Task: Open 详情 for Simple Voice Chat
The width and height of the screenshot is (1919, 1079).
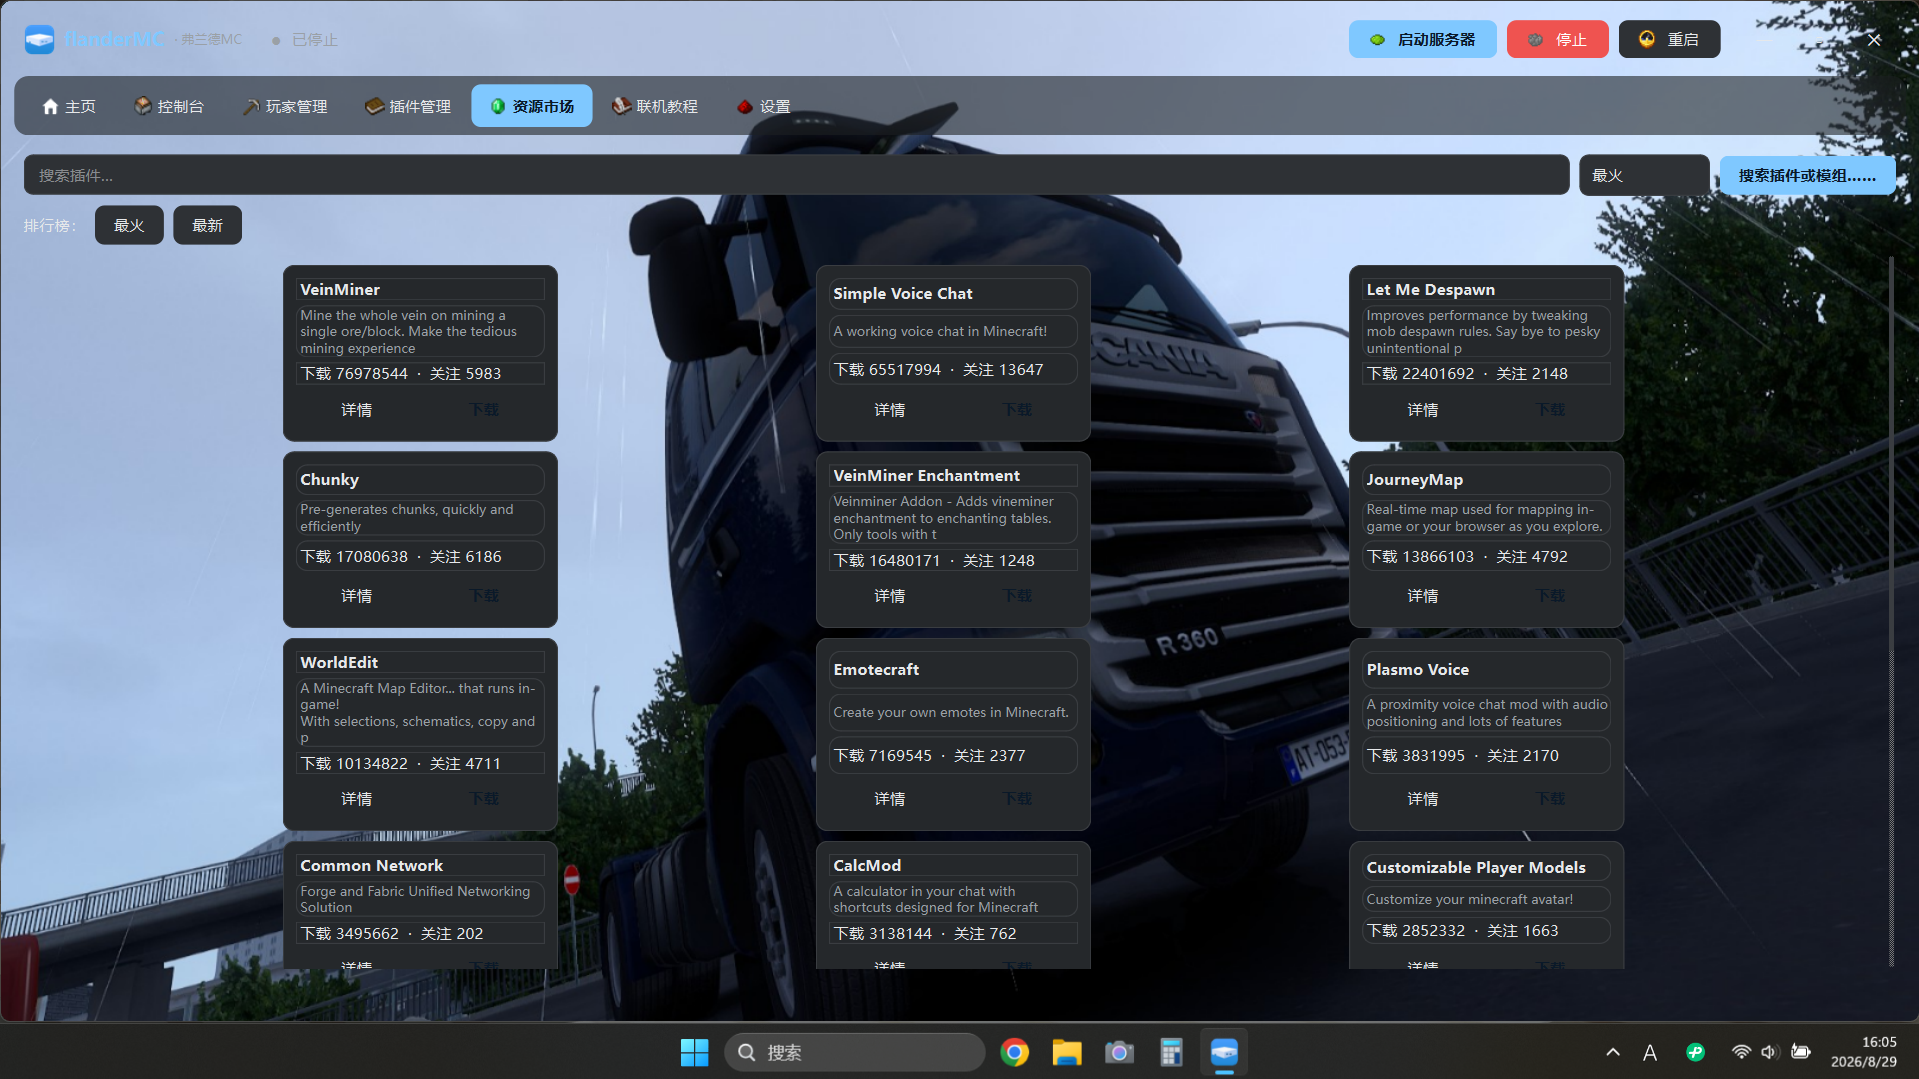Action: [889, 410]
